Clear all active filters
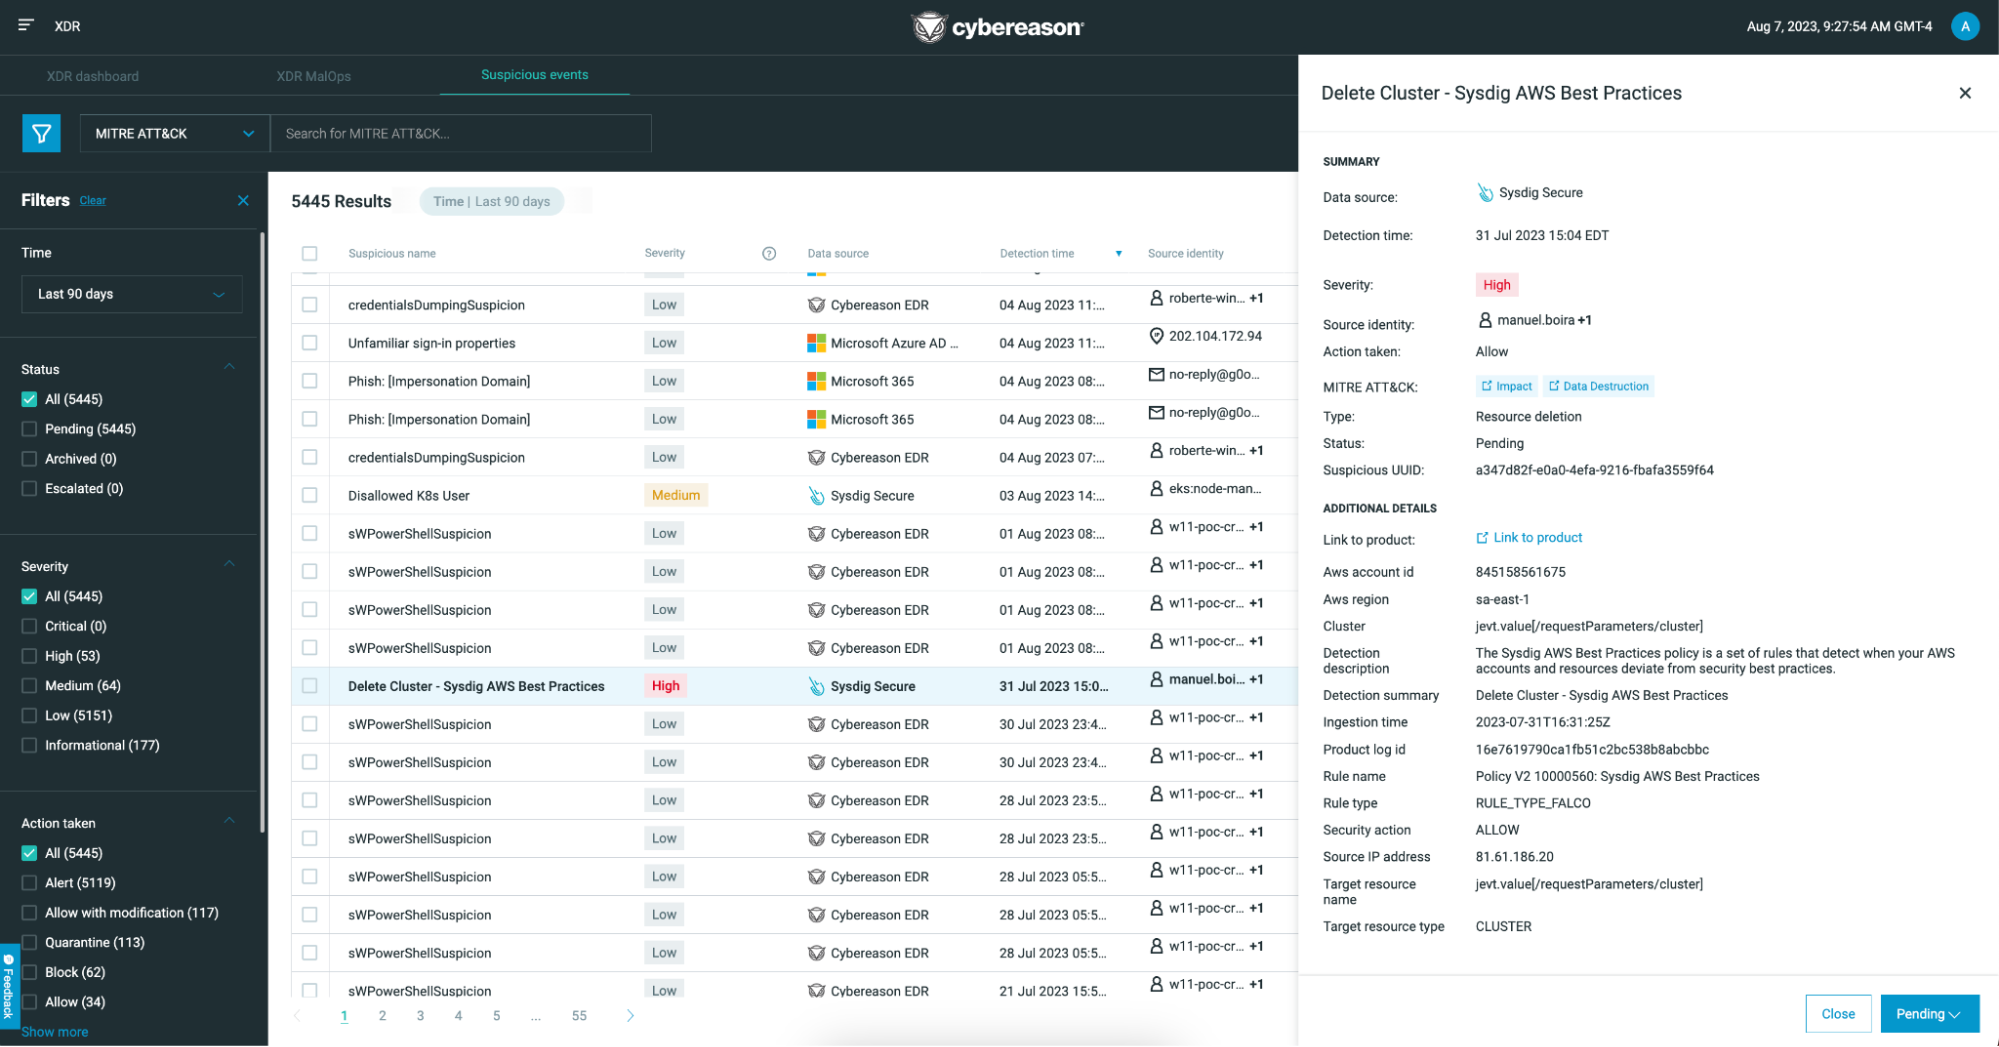 pyautogui.click(x=92, y=200)
